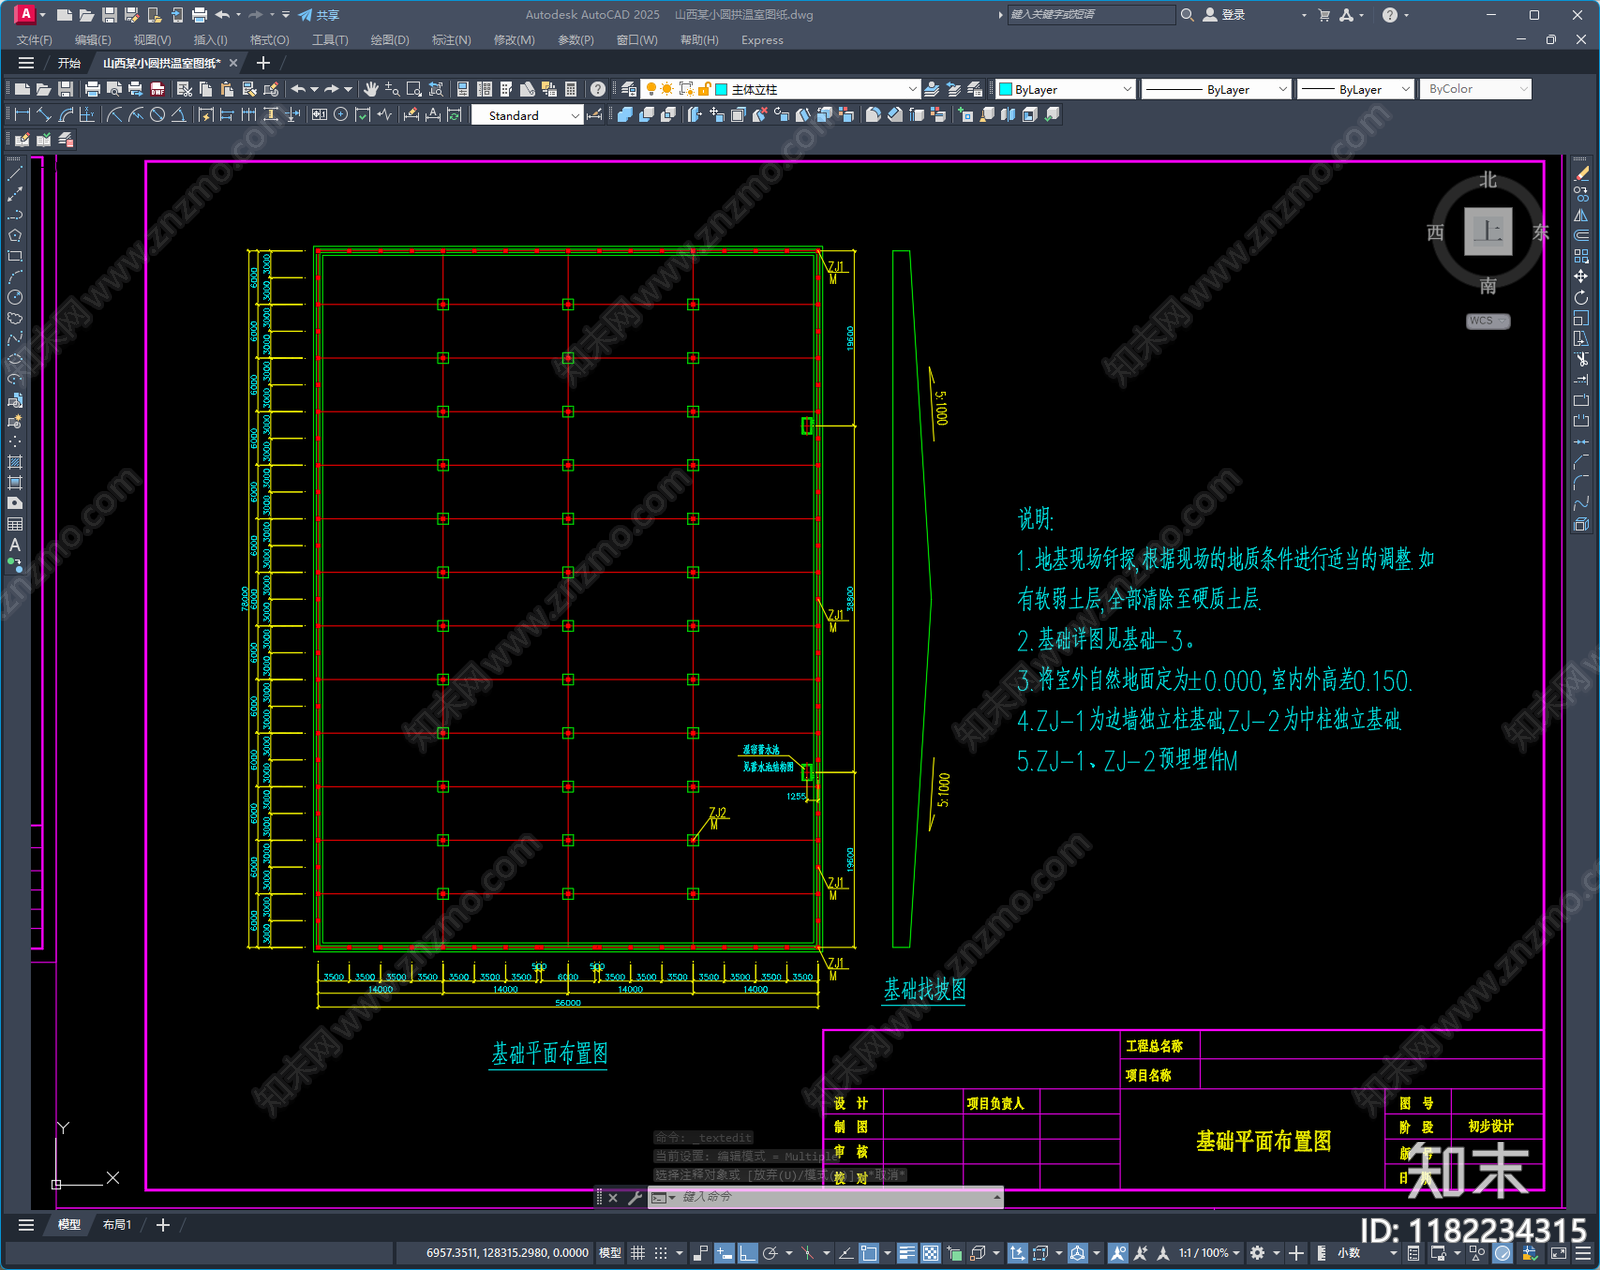
Task: Select the Move tool in the modify toolbar
Action: (x=1581, y=276)
